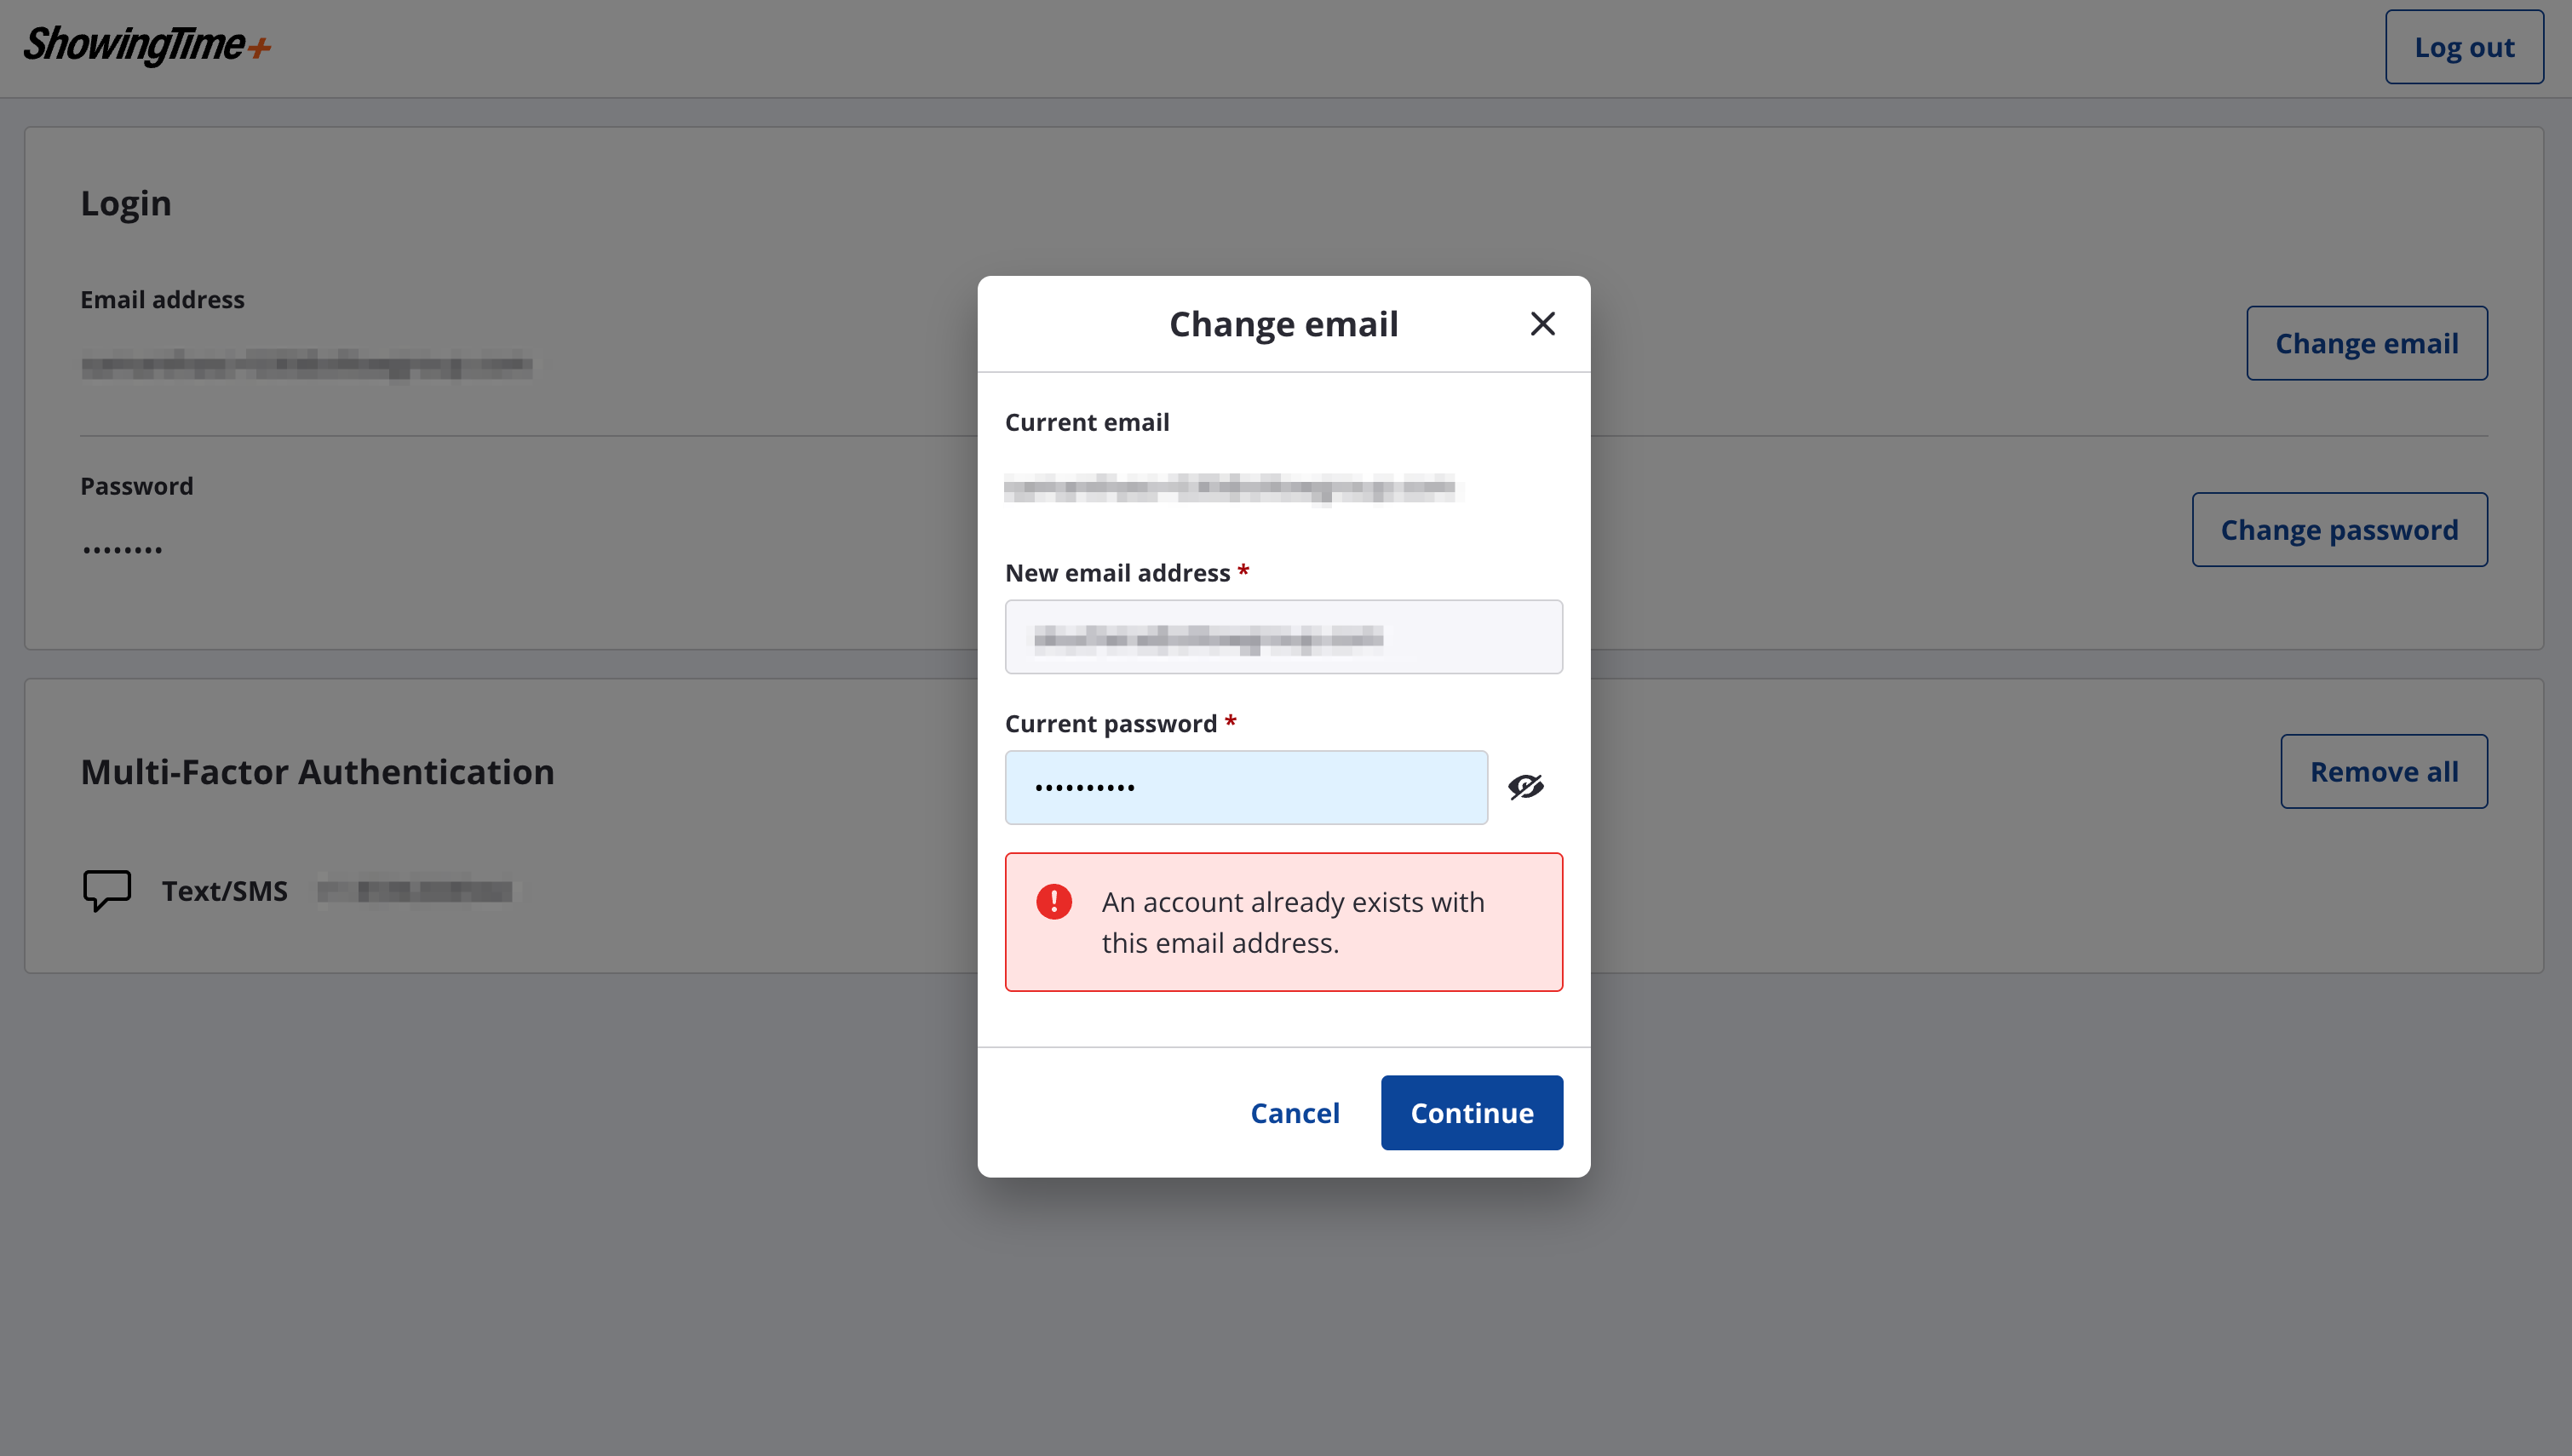The image size is (2572, 1456).
Task: Toggle password visibility eye icon
Action: coord(1525,787)
